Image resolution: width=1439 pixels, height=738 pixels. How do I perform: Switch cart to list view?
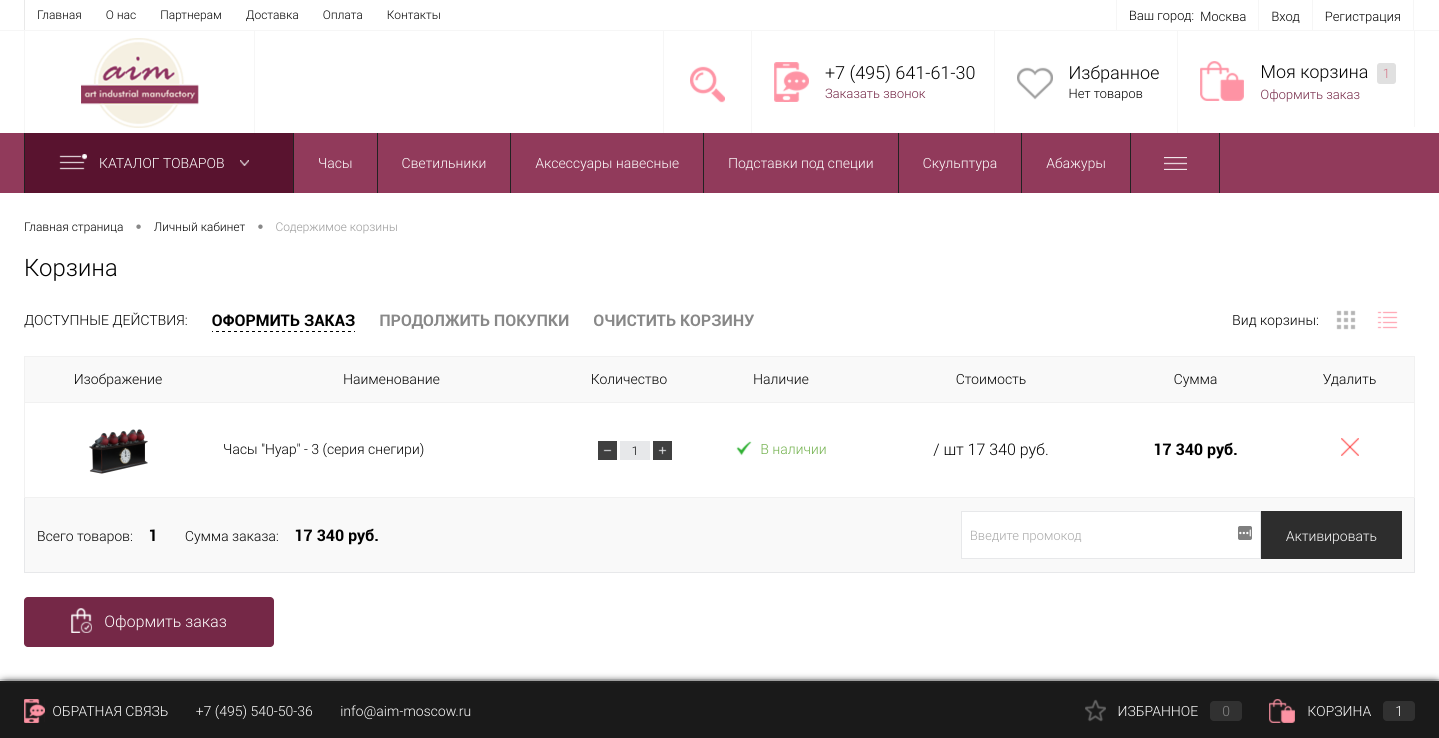pyautogui.click(x=1386, y=320)
